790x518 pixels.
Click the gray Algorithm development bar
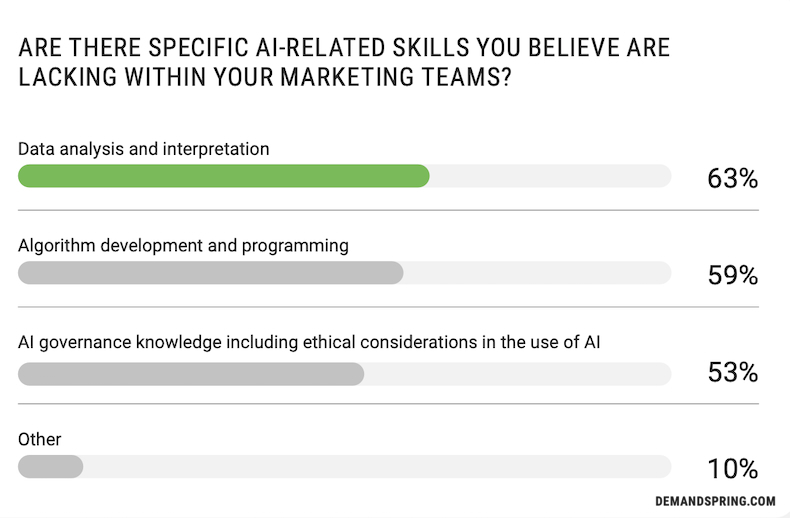click(211, 273)
